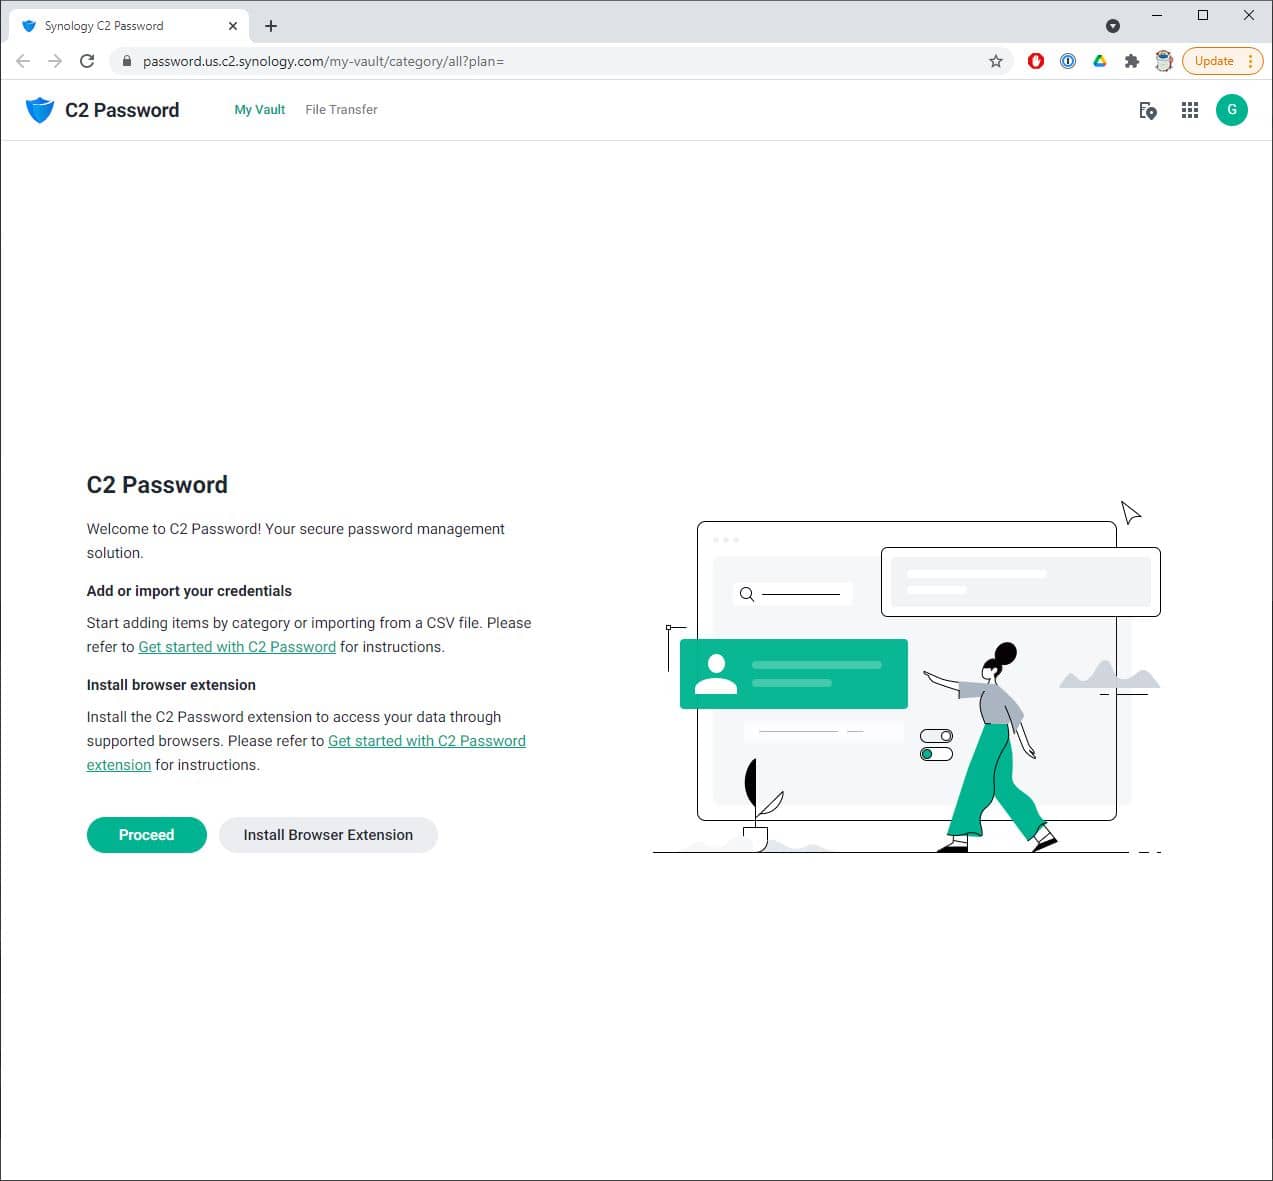Screen dimensions: 1273x1181
Task: Open the red ad blocker extension icon
Action: click(1036, 61)
